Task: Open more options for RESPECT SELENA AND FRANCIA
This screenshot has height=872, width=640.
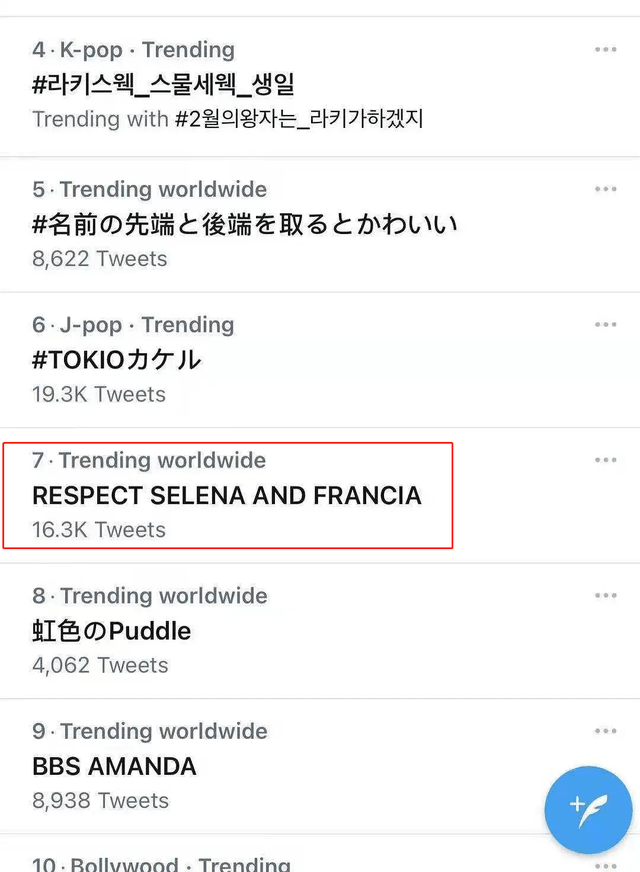Action: tap(605, 460)
